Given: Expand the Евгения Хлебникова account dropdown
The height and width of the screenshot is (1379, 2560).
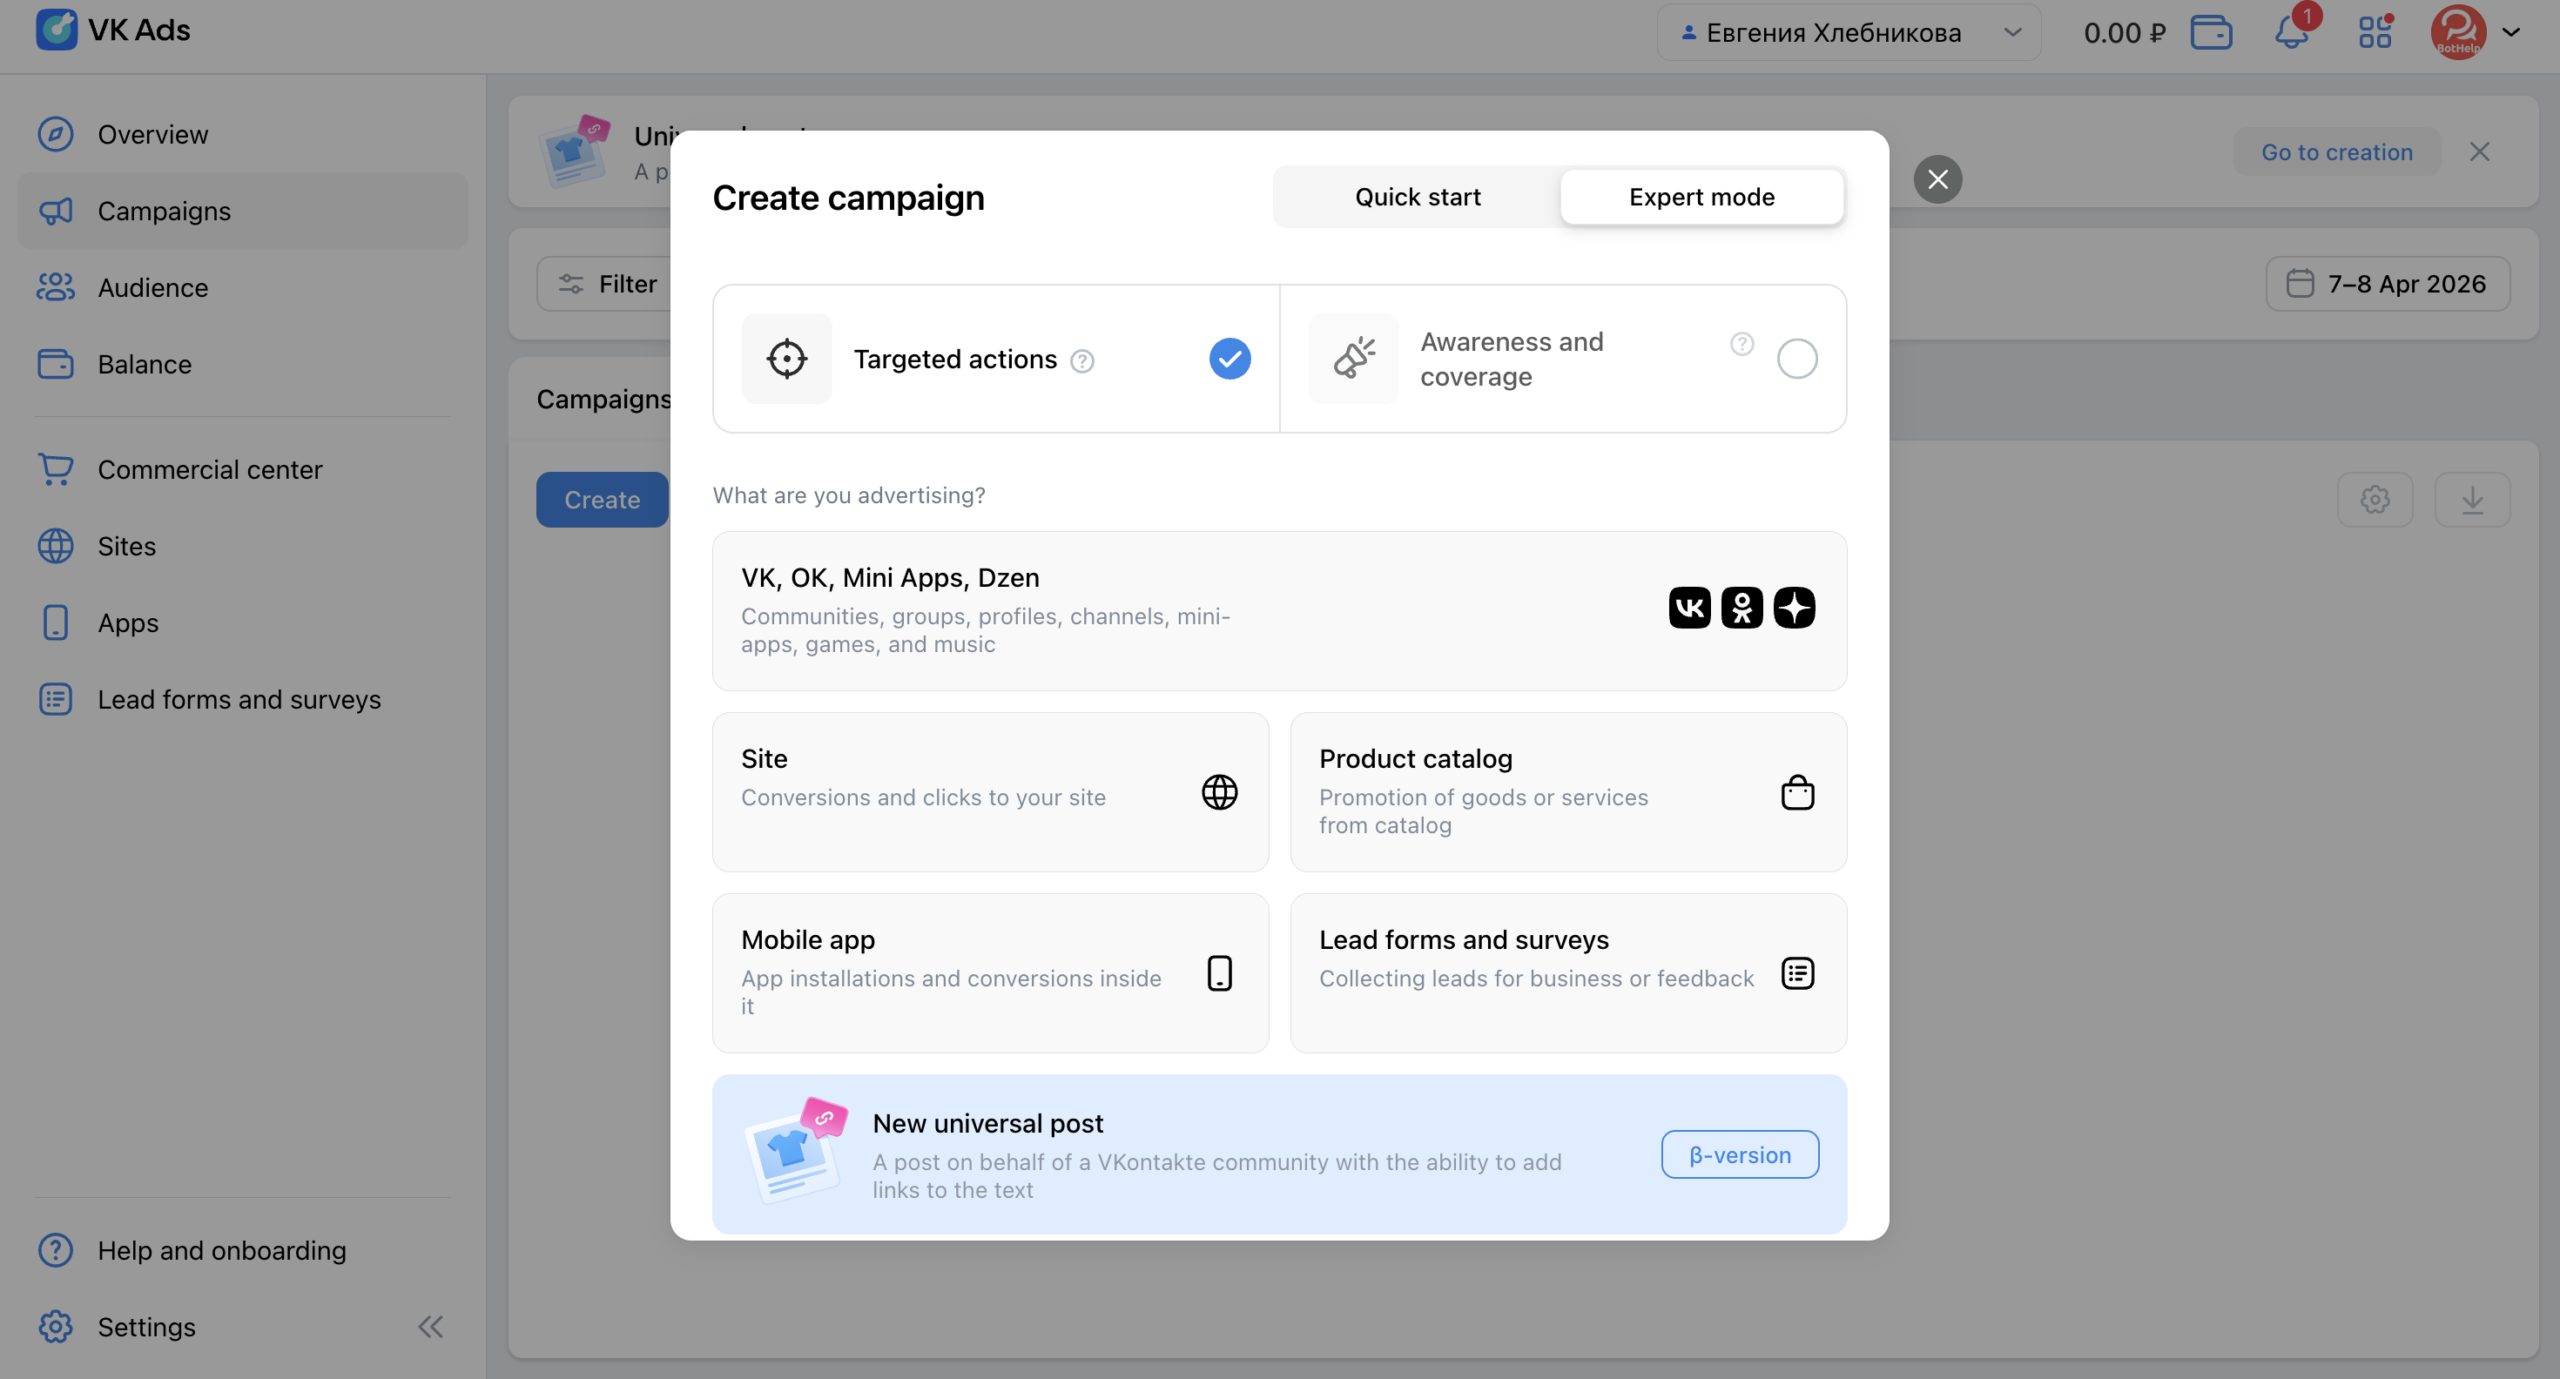Looking at the screenshot, I should [1848, 32].
